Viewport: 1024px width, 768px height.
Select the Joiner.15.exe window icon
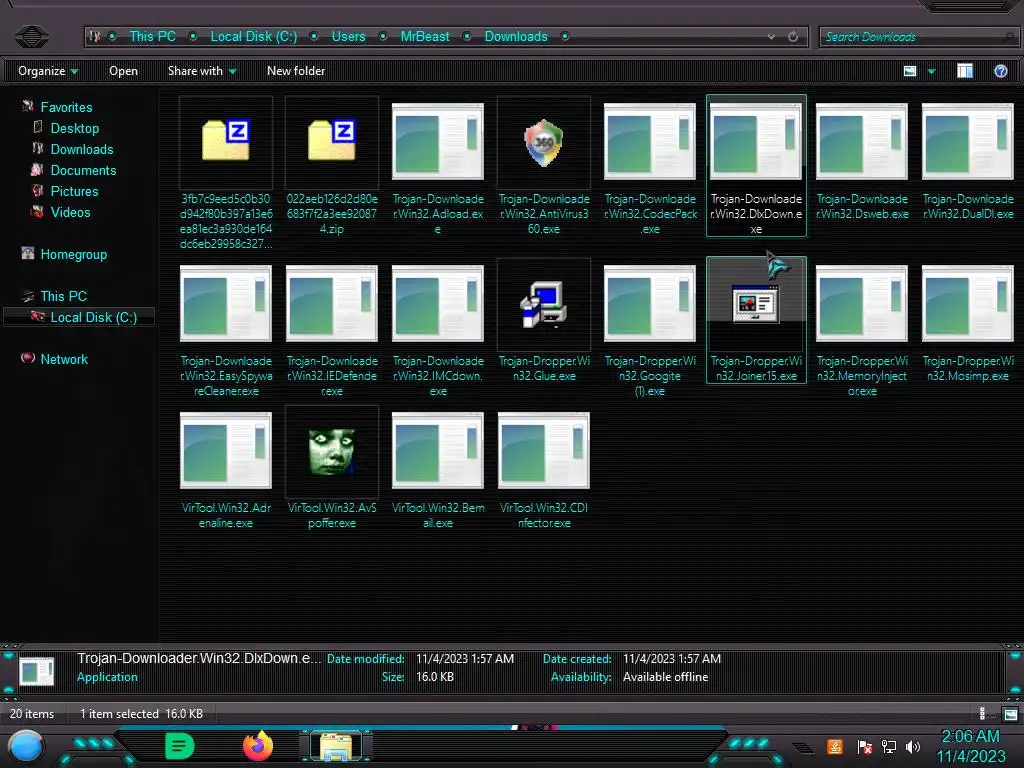pos(756,304)
